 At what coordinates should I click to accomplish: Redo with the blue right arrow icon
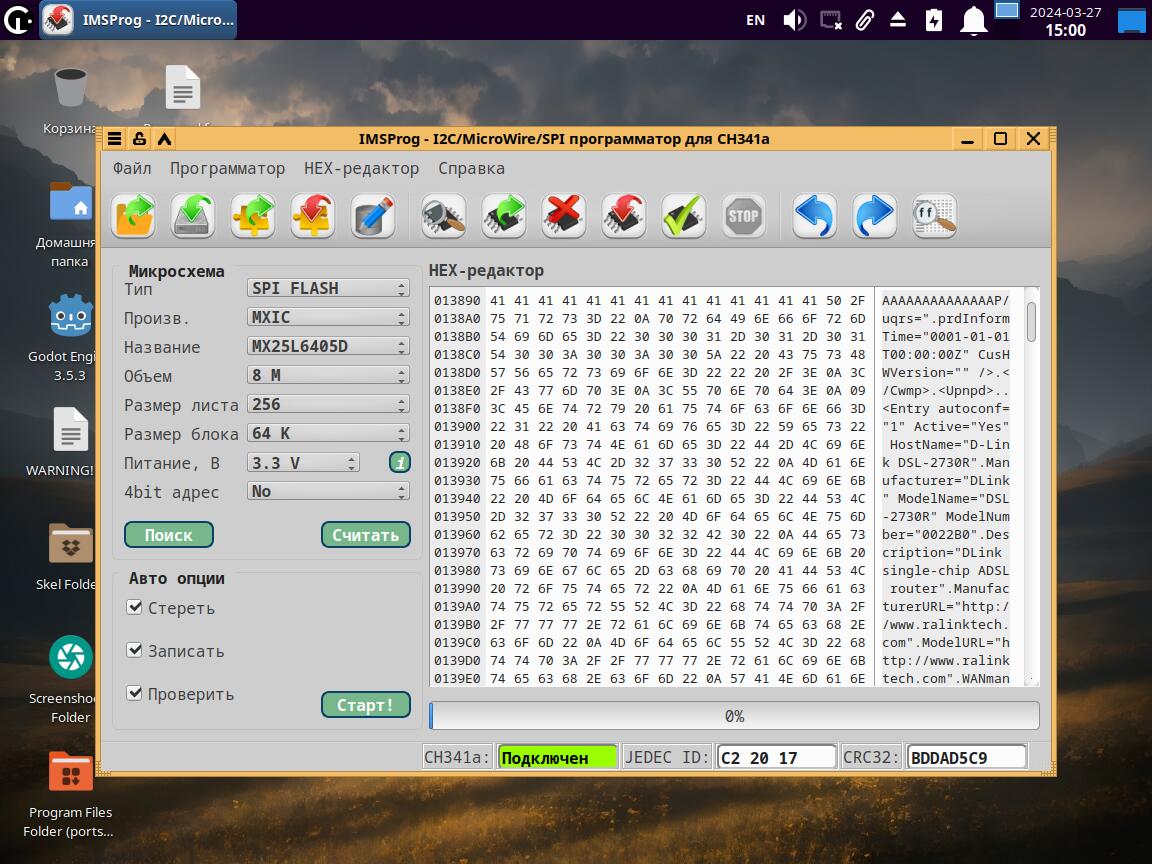pos(874,216)
